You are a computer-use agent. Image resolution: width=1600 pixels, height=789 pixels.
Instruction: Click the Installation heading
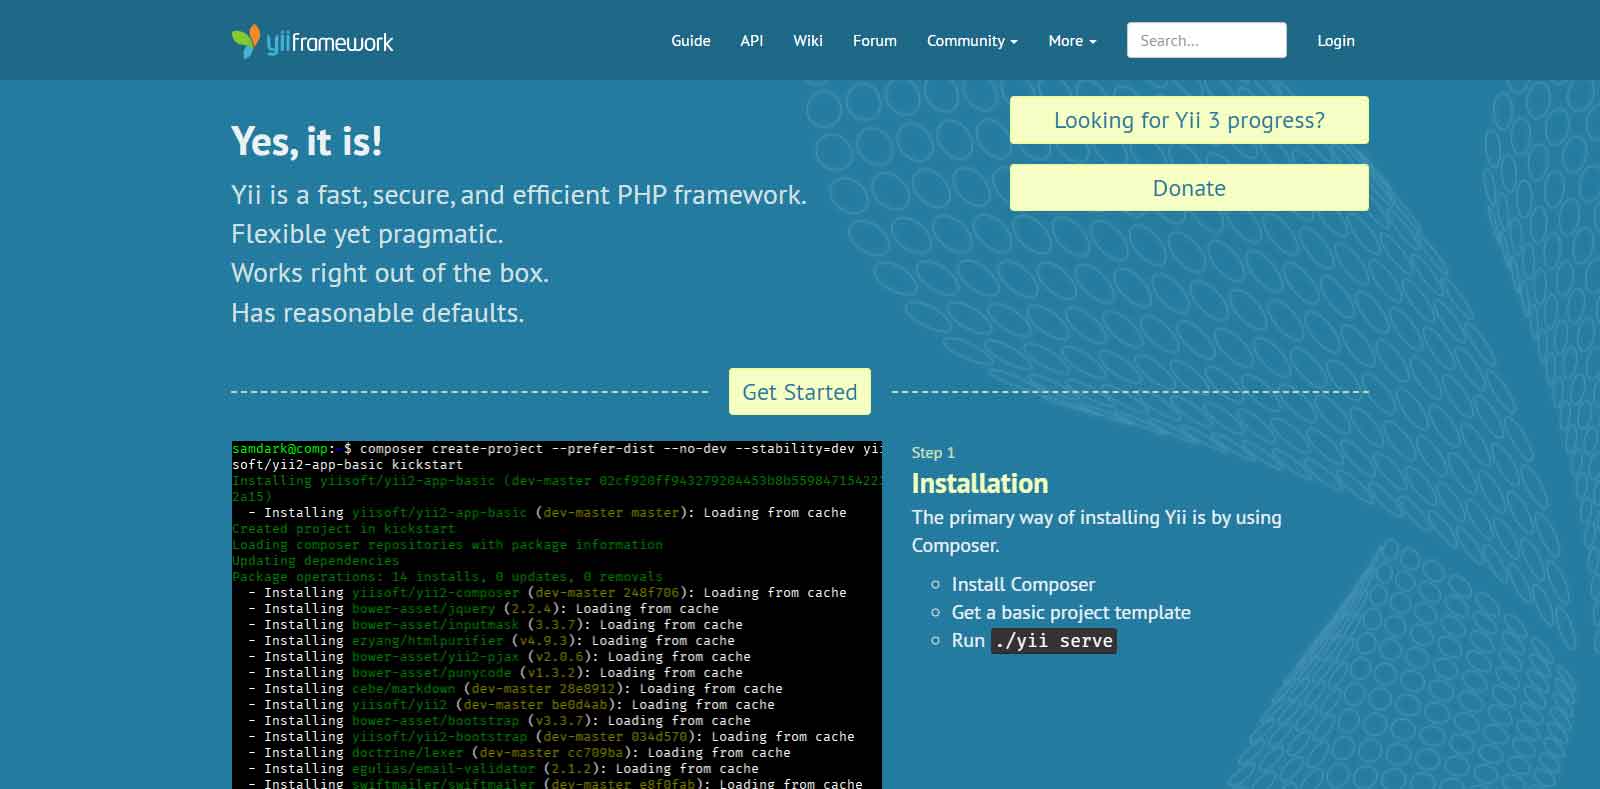980,484
